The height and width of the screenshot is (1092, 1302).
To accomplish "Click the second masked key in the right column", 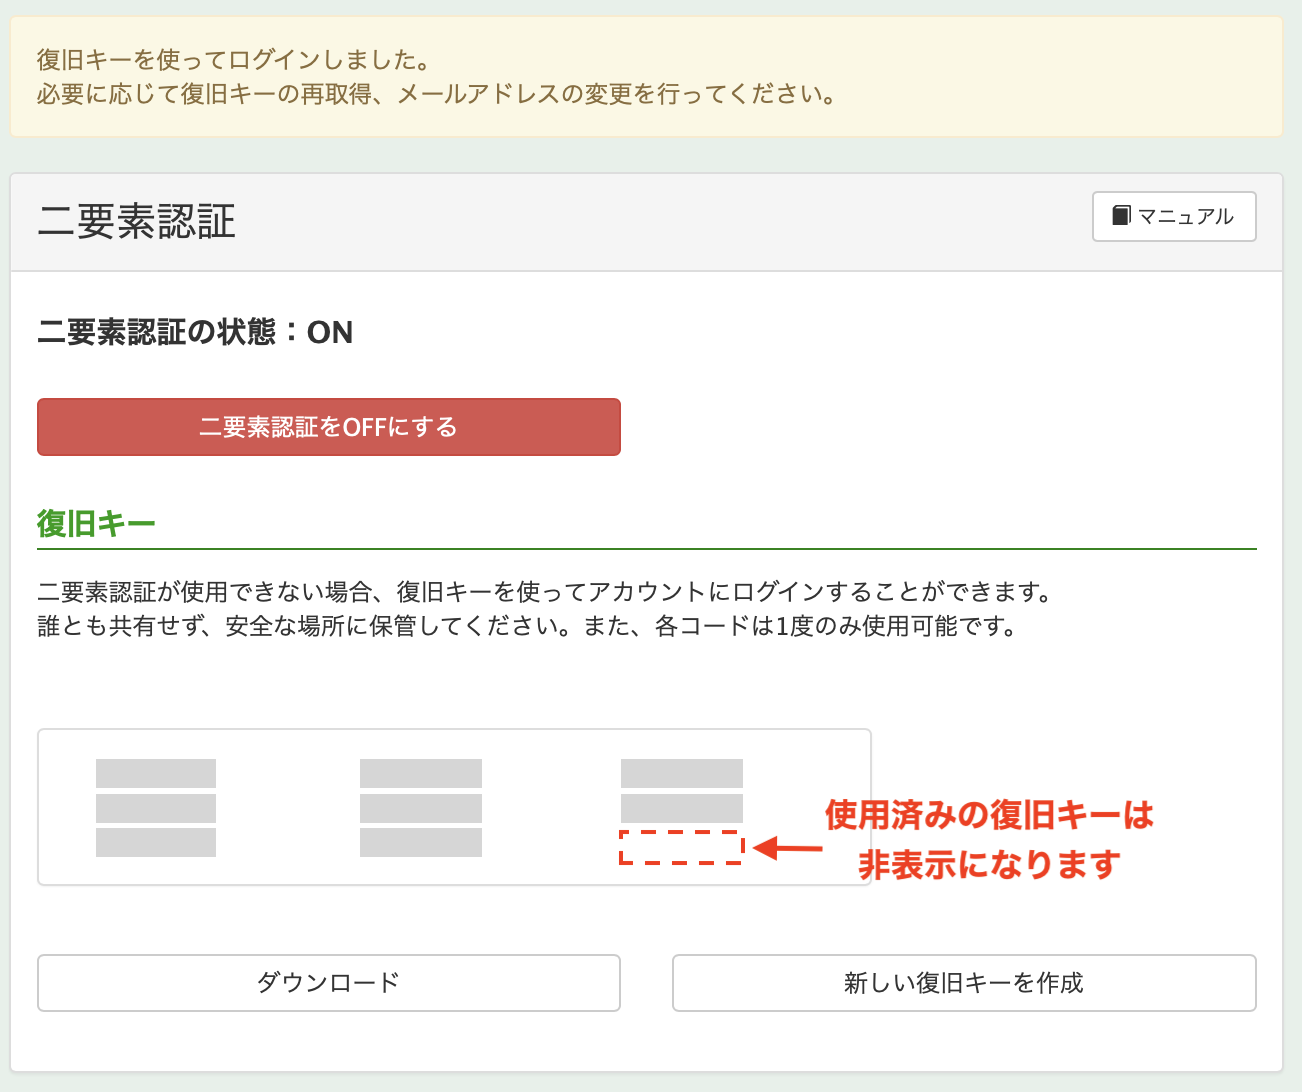I will tap(682, 807).
